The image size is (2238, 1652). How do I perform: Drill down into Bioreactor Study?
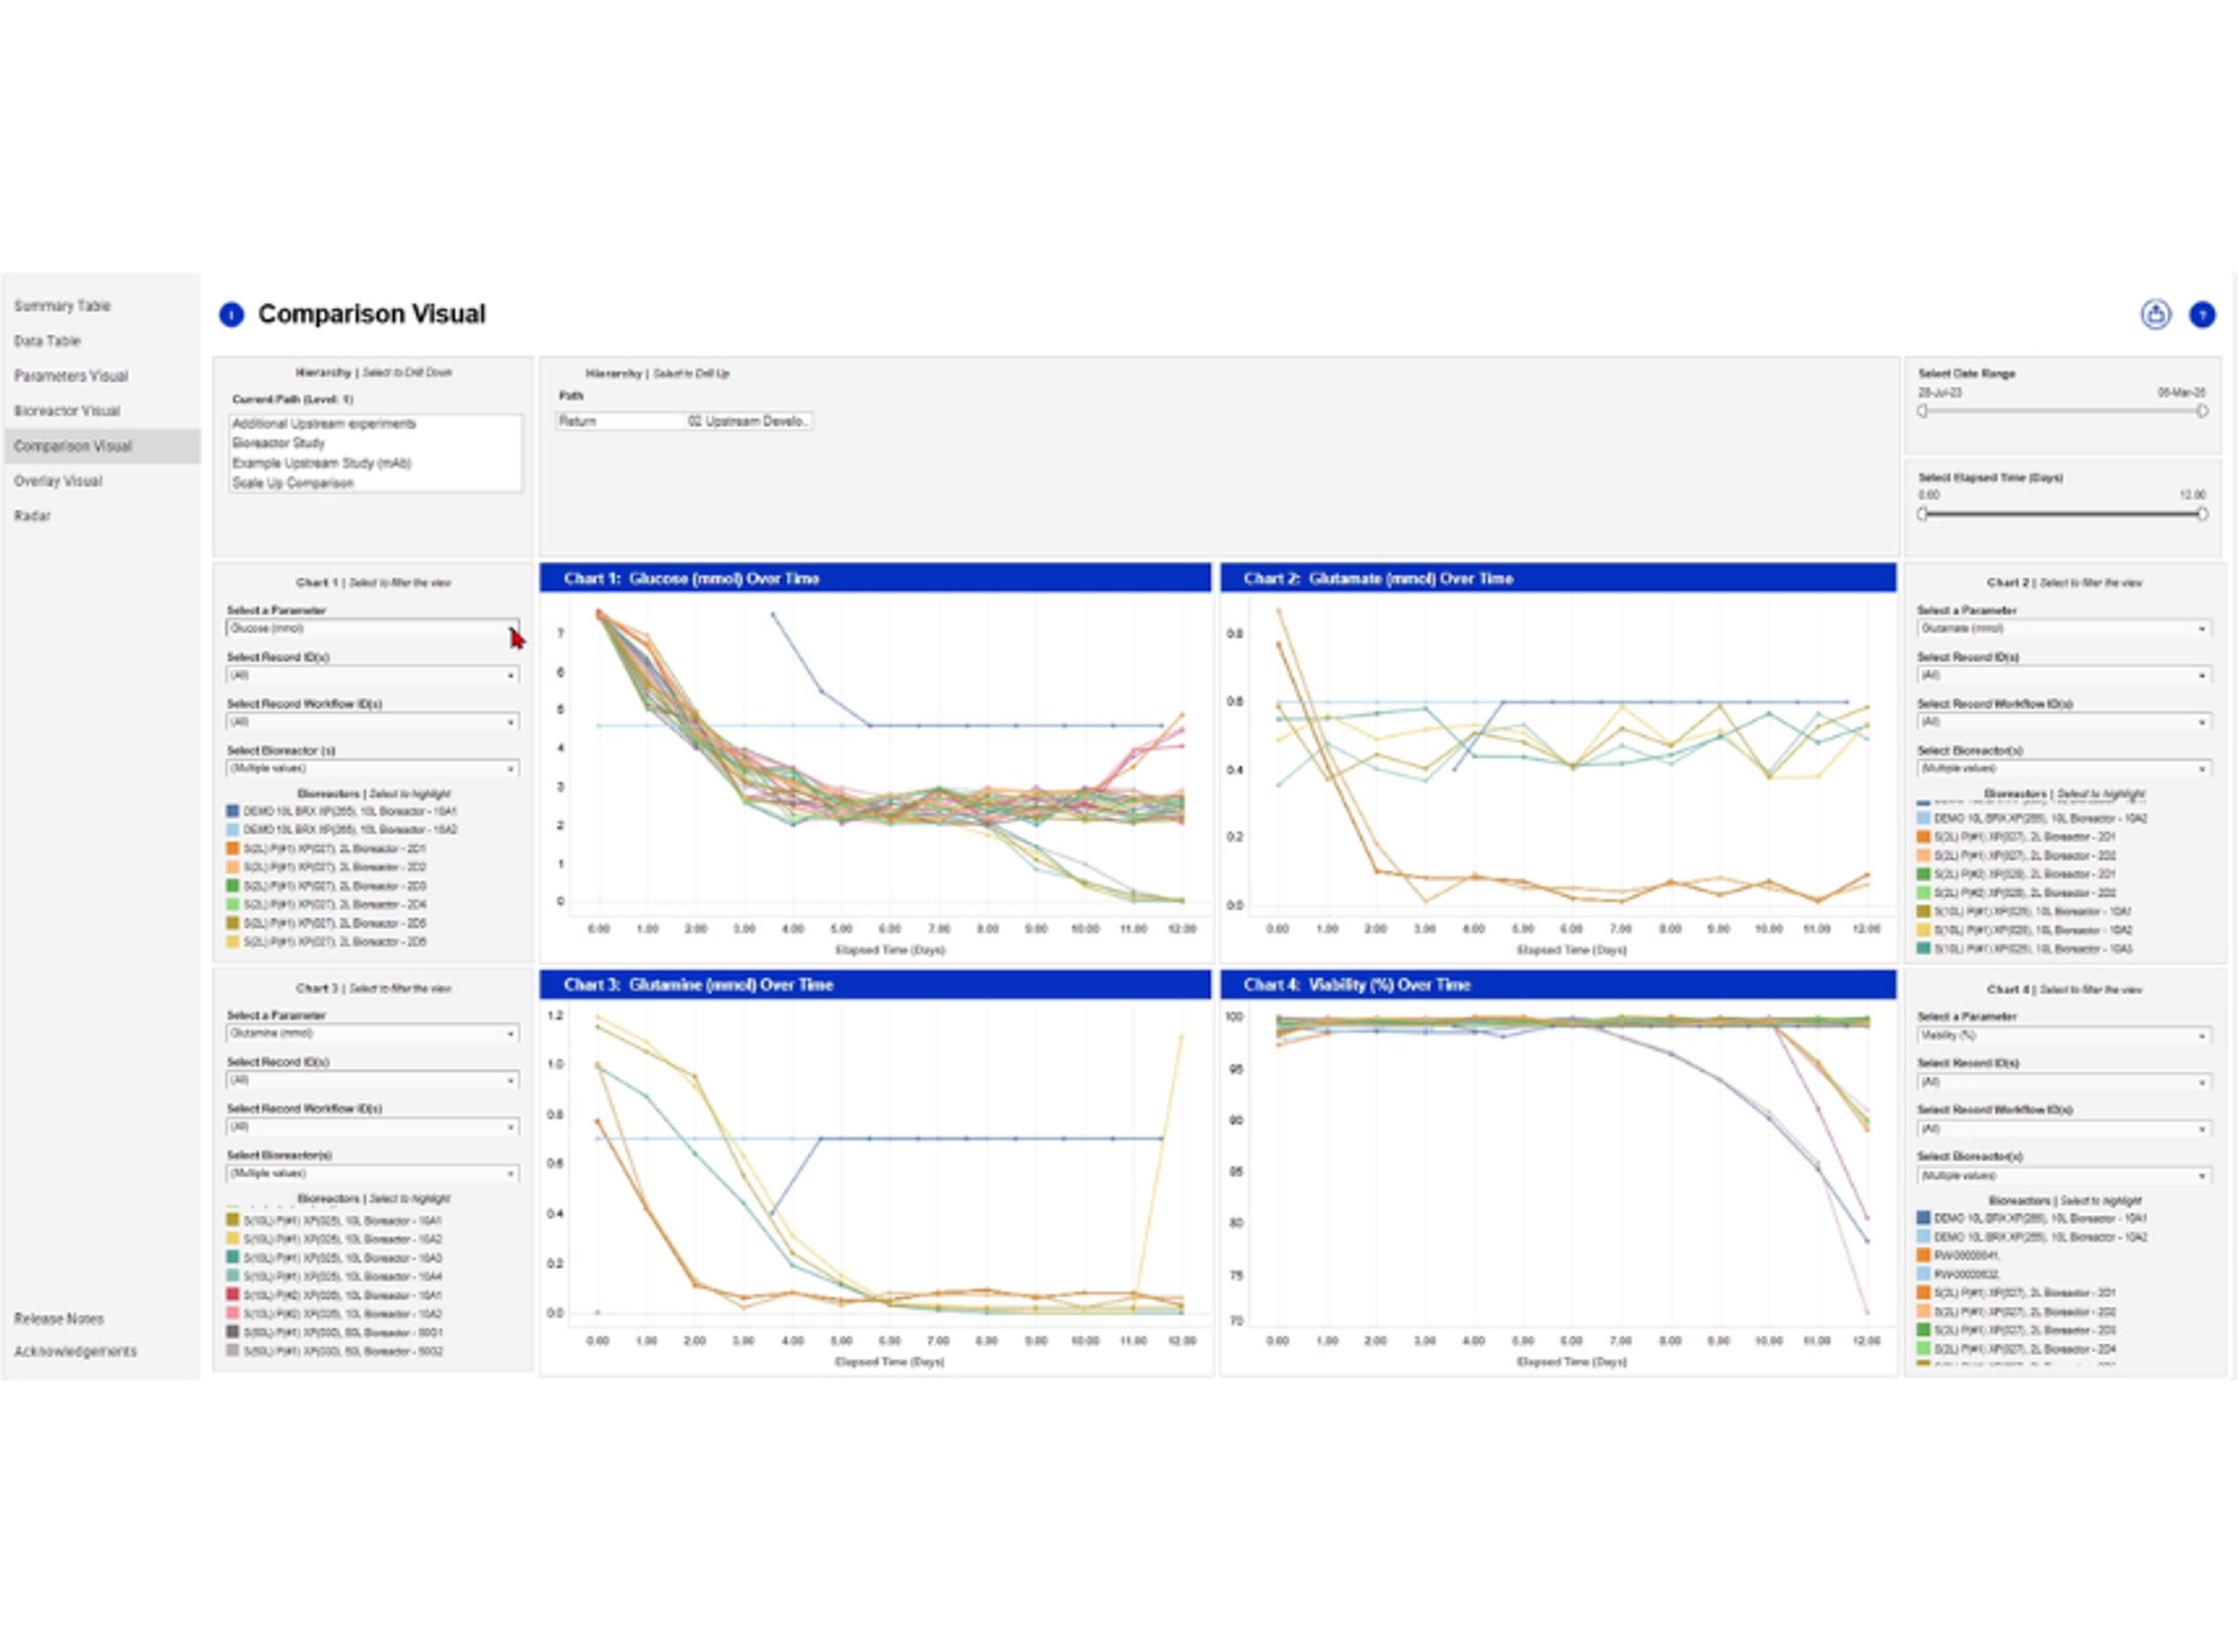[x=279, y=443]
